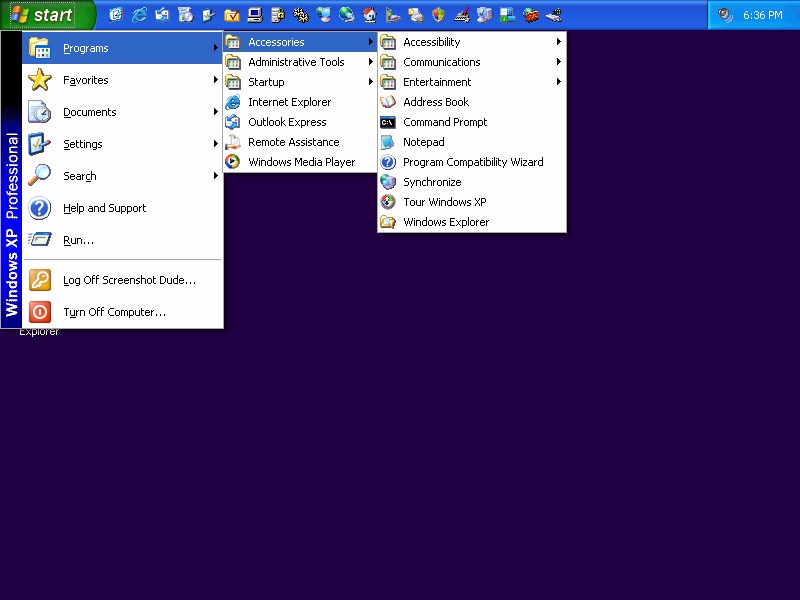Expand the Communications submenu

tap(441, 62)
